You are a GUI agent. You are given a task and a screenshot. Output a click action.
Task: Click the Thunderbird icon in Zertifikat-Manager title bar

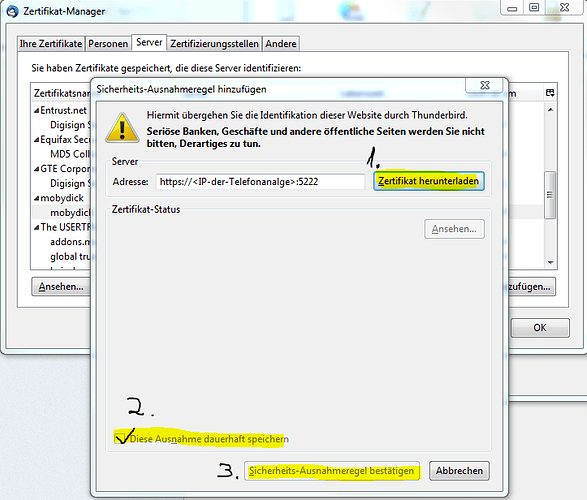tap(12, 12)
